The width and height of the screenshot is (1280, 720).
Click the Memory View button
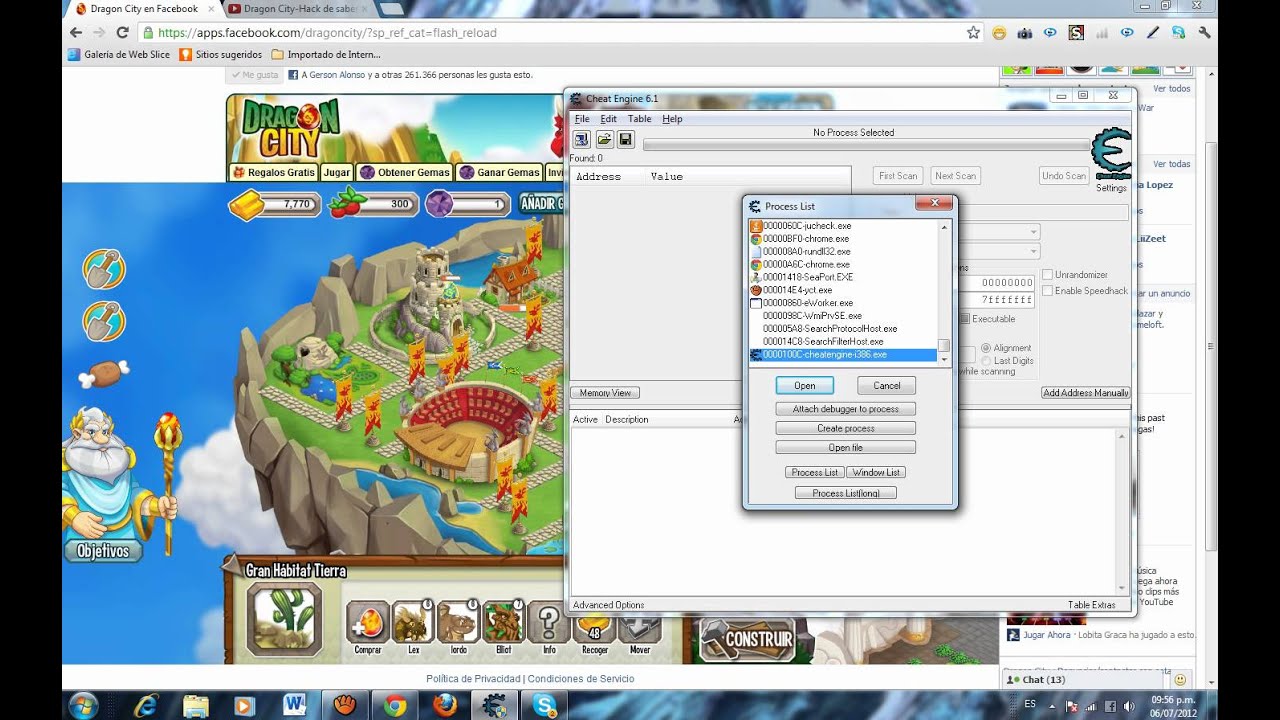605,393
